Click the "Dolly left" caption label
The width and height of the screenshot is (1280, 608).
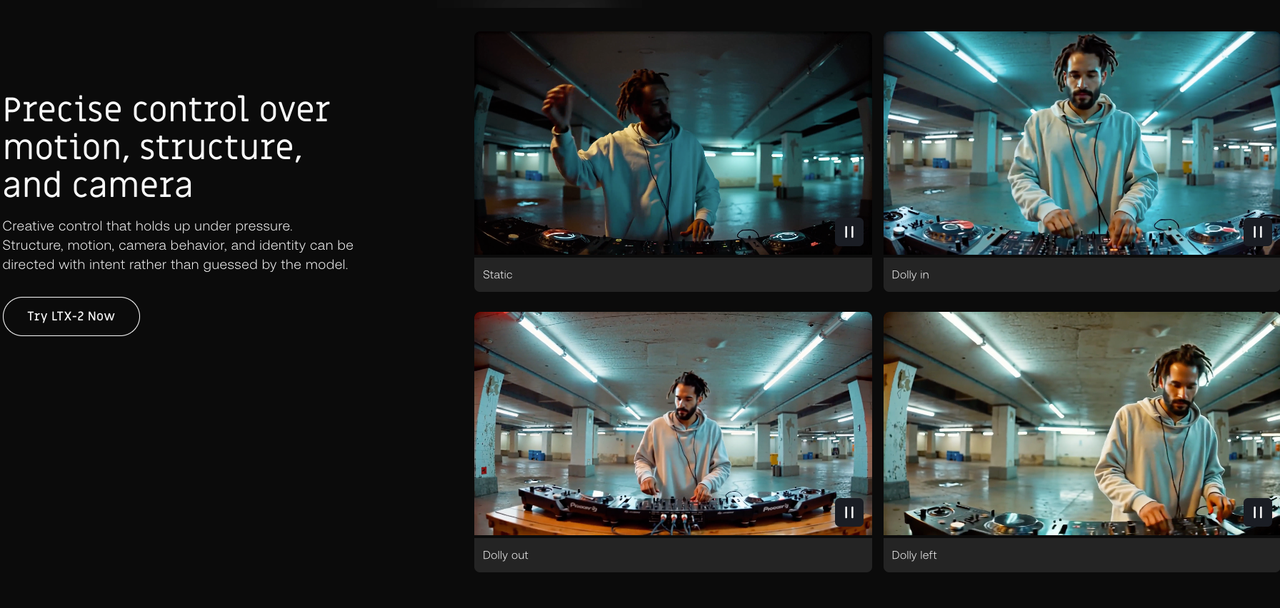coord(914,555)
